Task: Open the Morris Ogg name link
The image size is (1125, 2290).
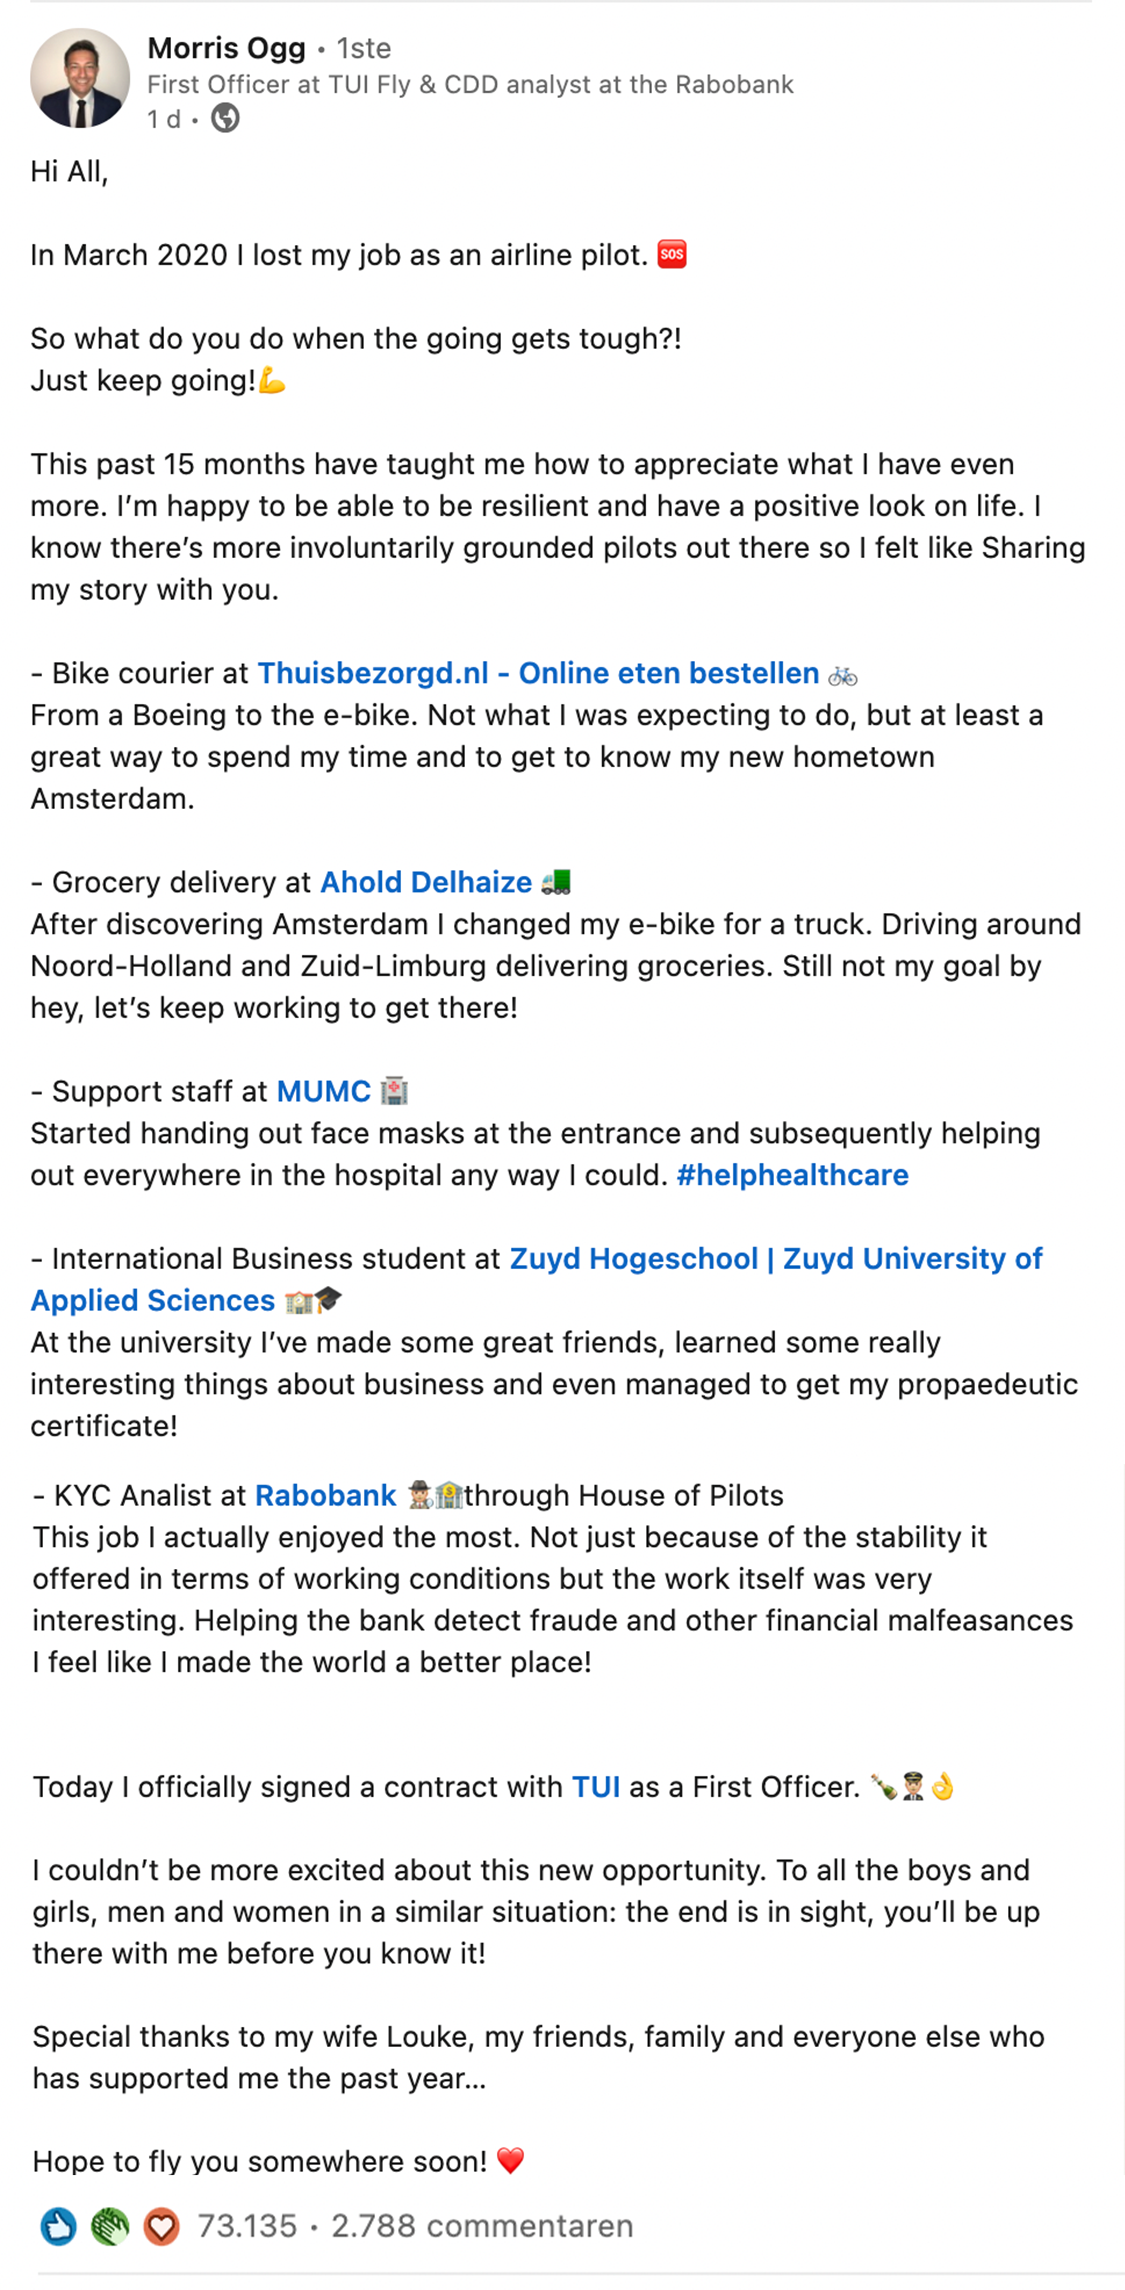Action: [226, 48]
